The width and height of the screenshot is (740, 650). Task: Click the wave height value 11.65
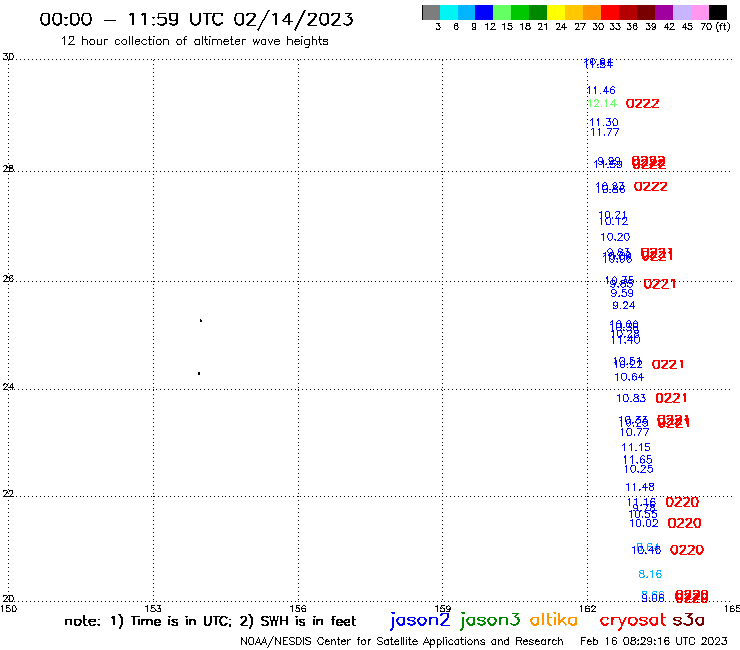coord(638,460)
